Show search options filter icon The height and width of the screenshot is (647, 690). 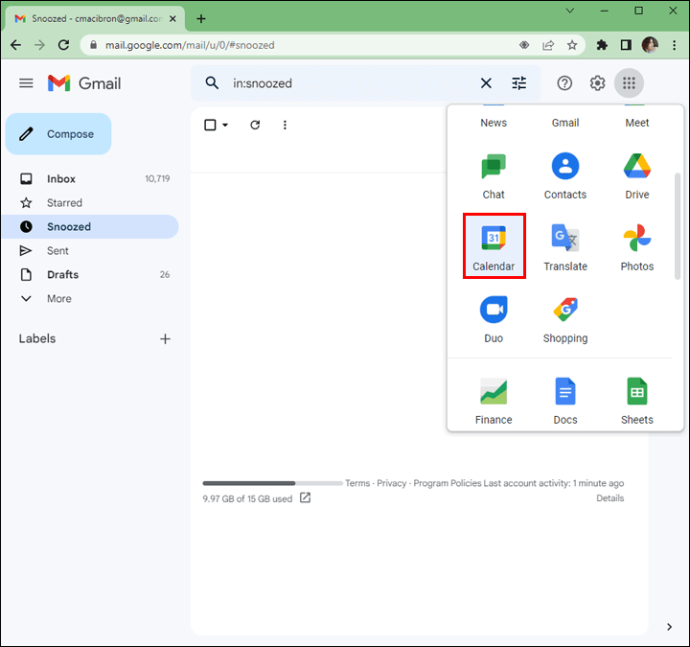tap(519, 83)
